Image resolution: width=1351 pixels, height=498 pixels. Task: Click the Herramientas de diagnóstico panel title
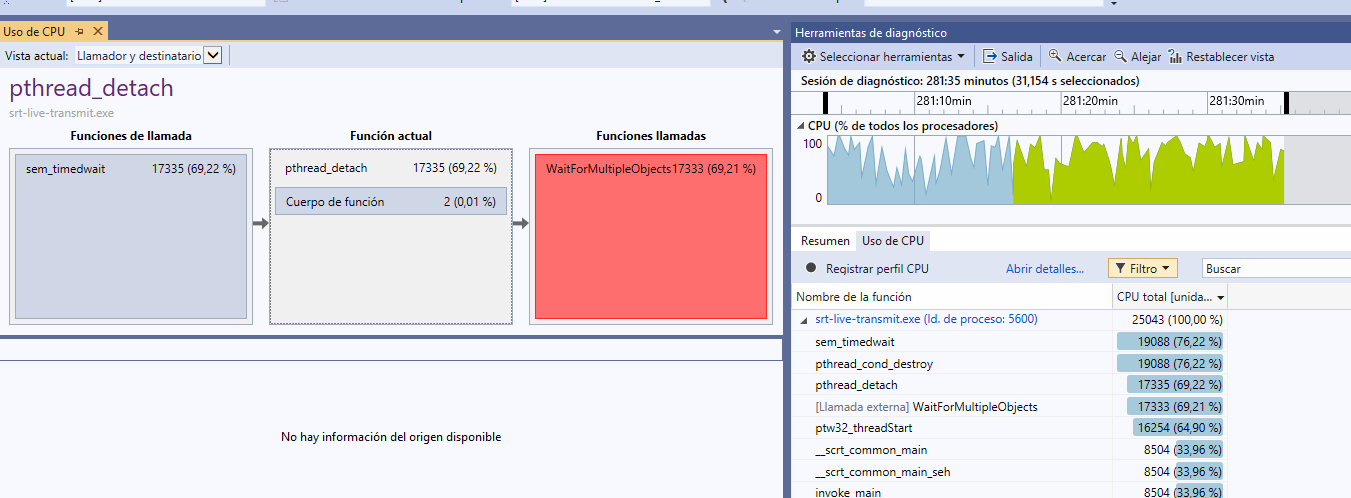pyautogui.click(x=870, y=33)
